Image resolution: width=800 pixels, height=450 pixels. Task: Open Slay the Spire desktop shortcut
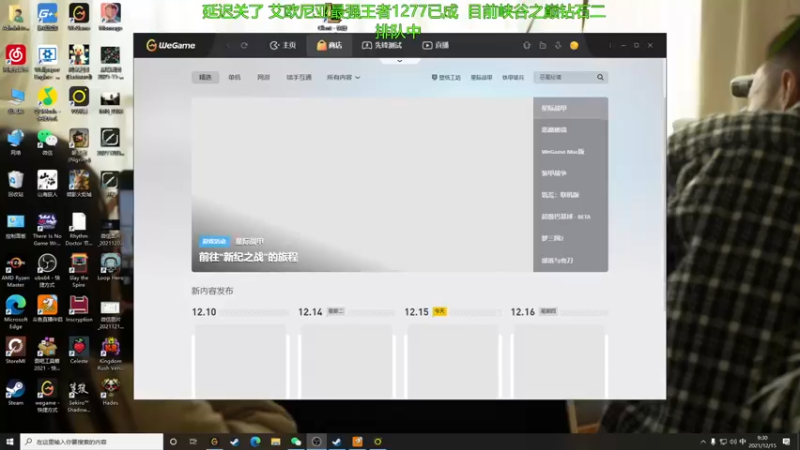click(79, 271)
